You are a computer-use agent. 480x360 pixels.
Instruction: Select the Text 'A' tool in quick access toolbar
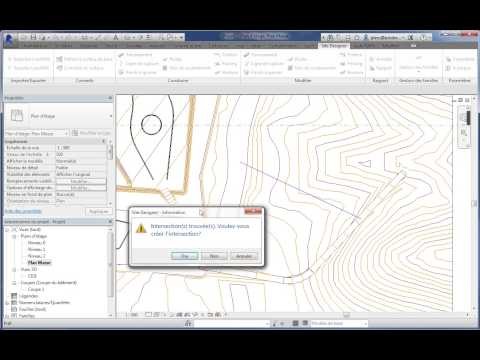click(116, 37)
